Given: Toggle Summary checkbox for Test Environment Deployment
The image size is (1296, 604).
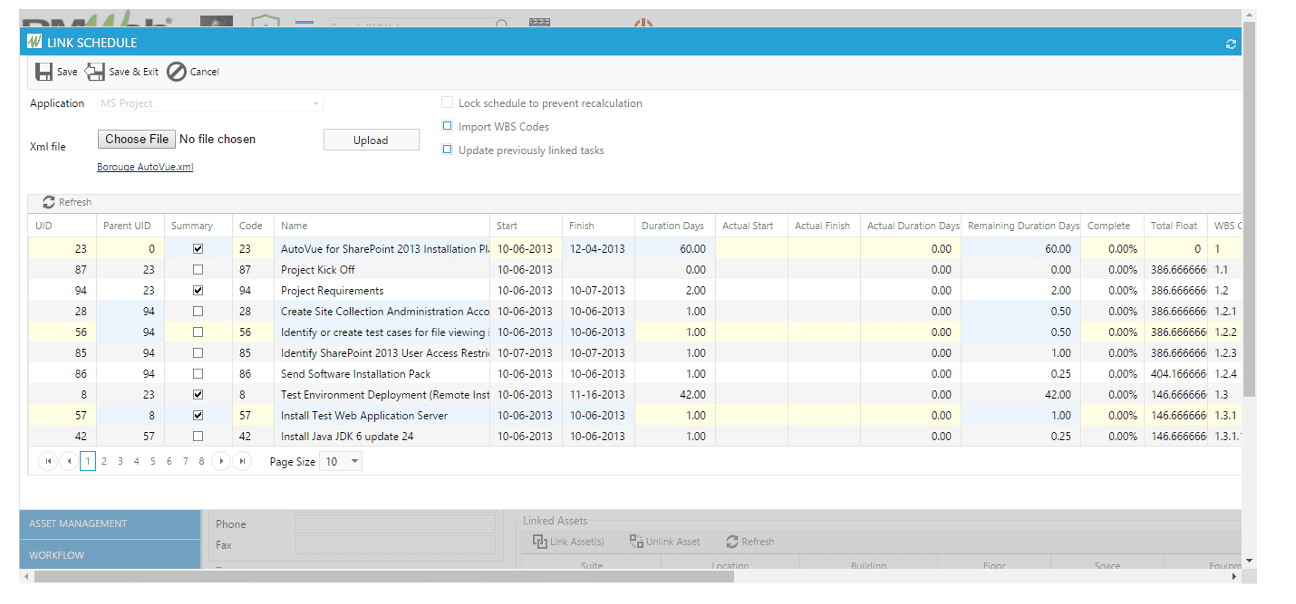Looking at the screenshot, I should point(198,395).
